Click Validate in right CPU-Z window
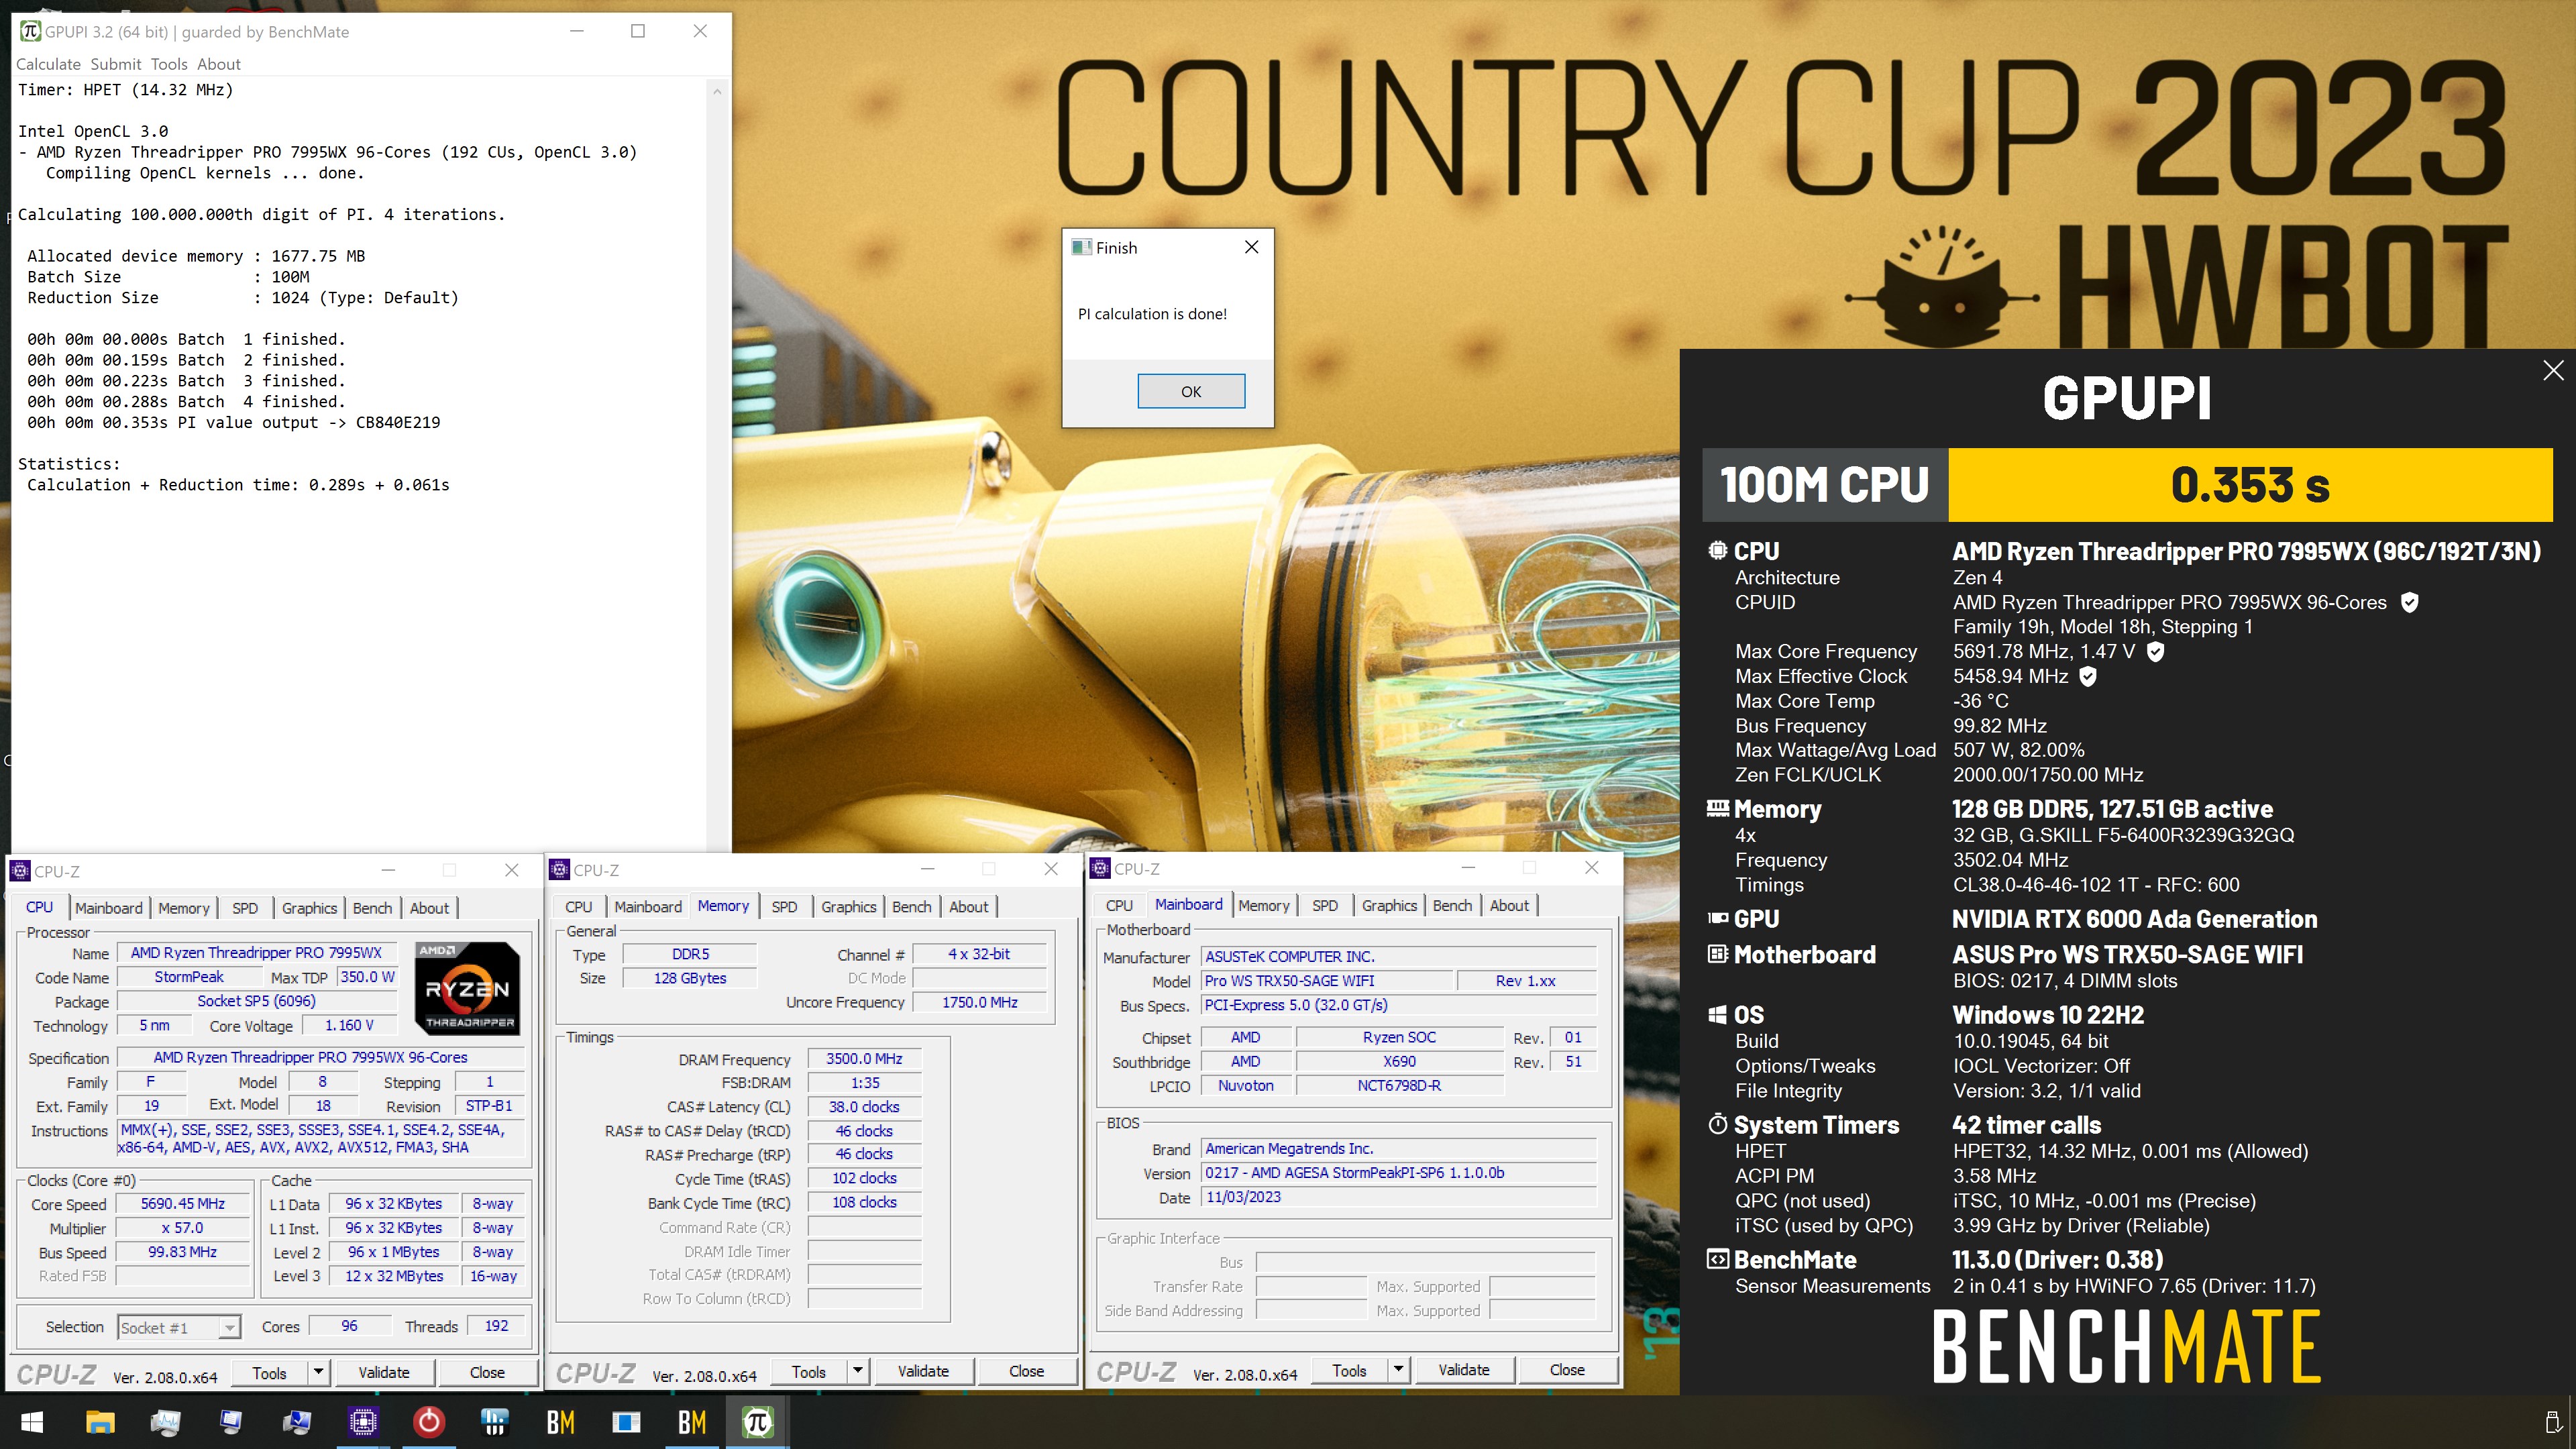 [x=1463, y=1370]
